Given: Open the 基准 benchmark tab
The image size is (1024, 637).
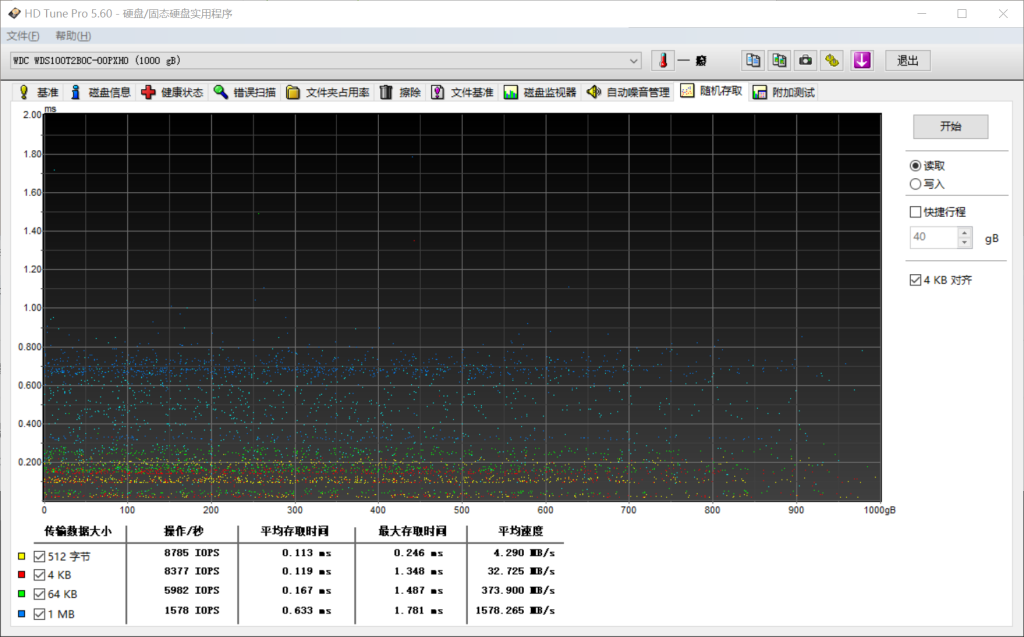Looking at the screenshot, I should 39,92.
